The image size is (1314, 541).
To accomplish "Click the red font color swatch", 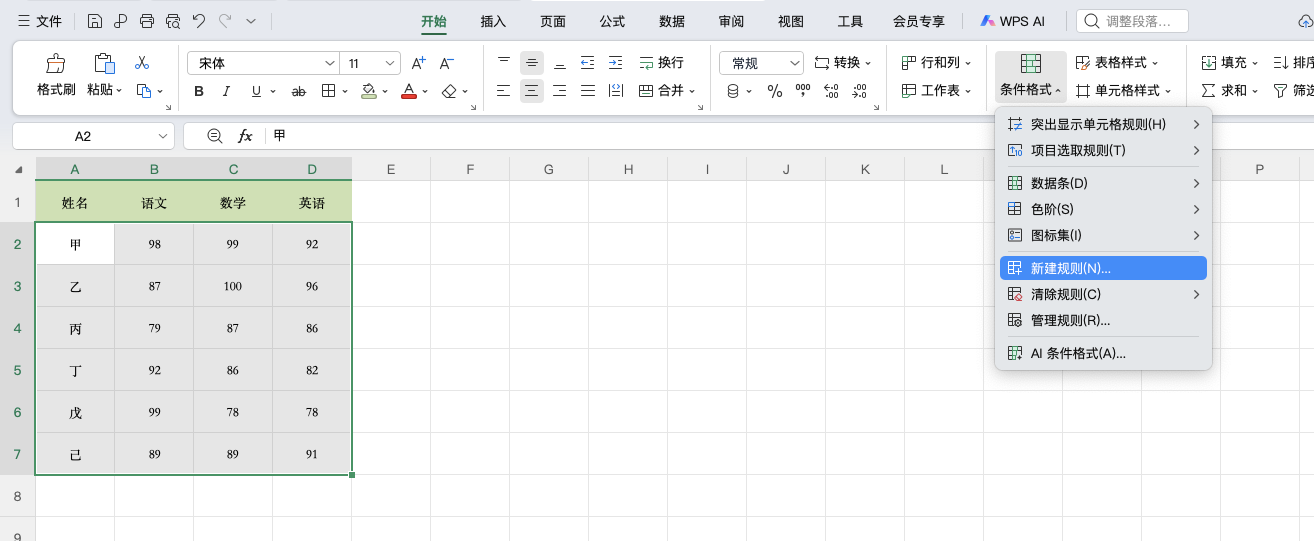I will click(408, 91).
